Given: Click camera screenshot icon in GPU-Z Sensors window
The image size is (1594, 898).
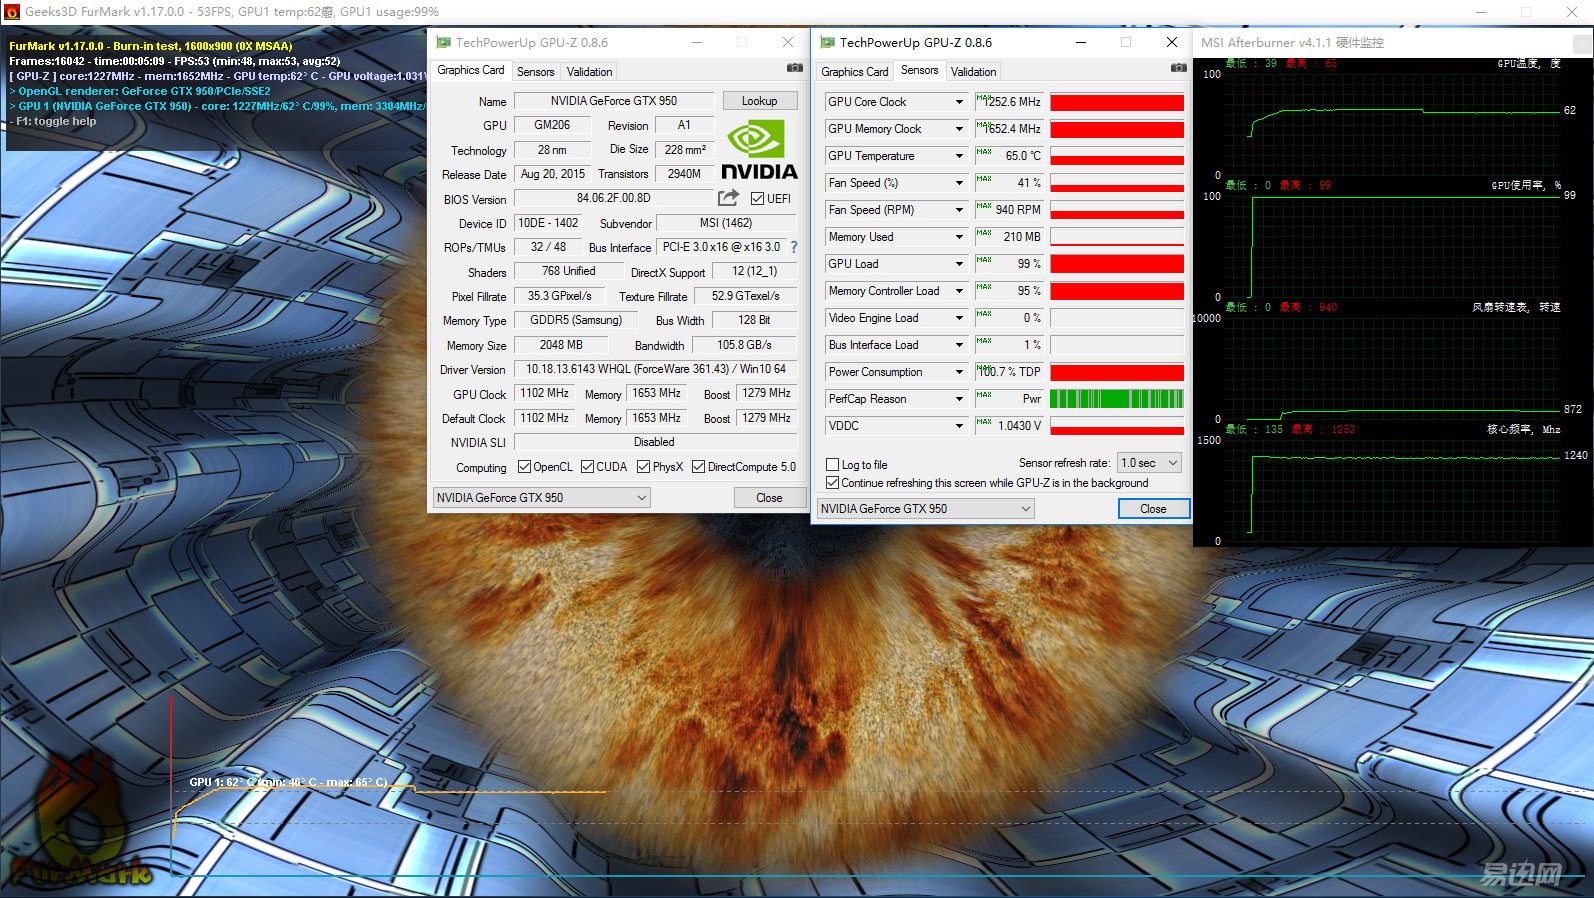Looking at the screenshot, I should 1178,68.
